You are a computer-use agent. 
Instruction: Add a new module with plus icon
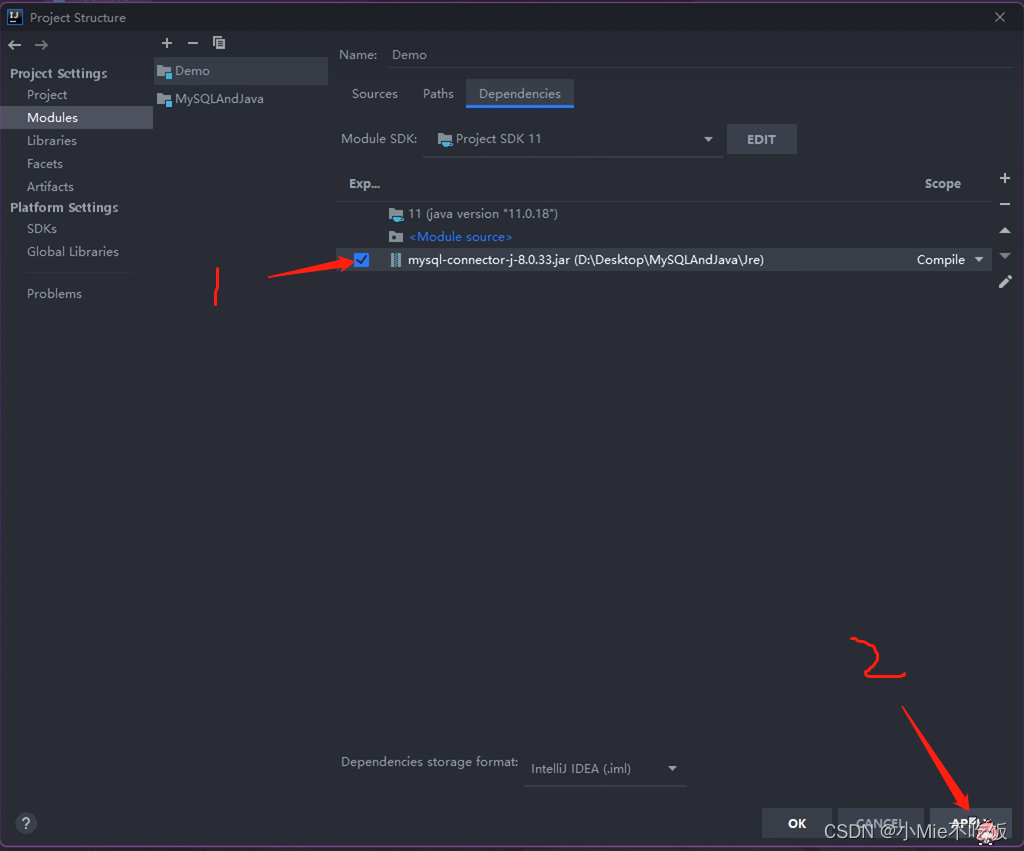166,43
